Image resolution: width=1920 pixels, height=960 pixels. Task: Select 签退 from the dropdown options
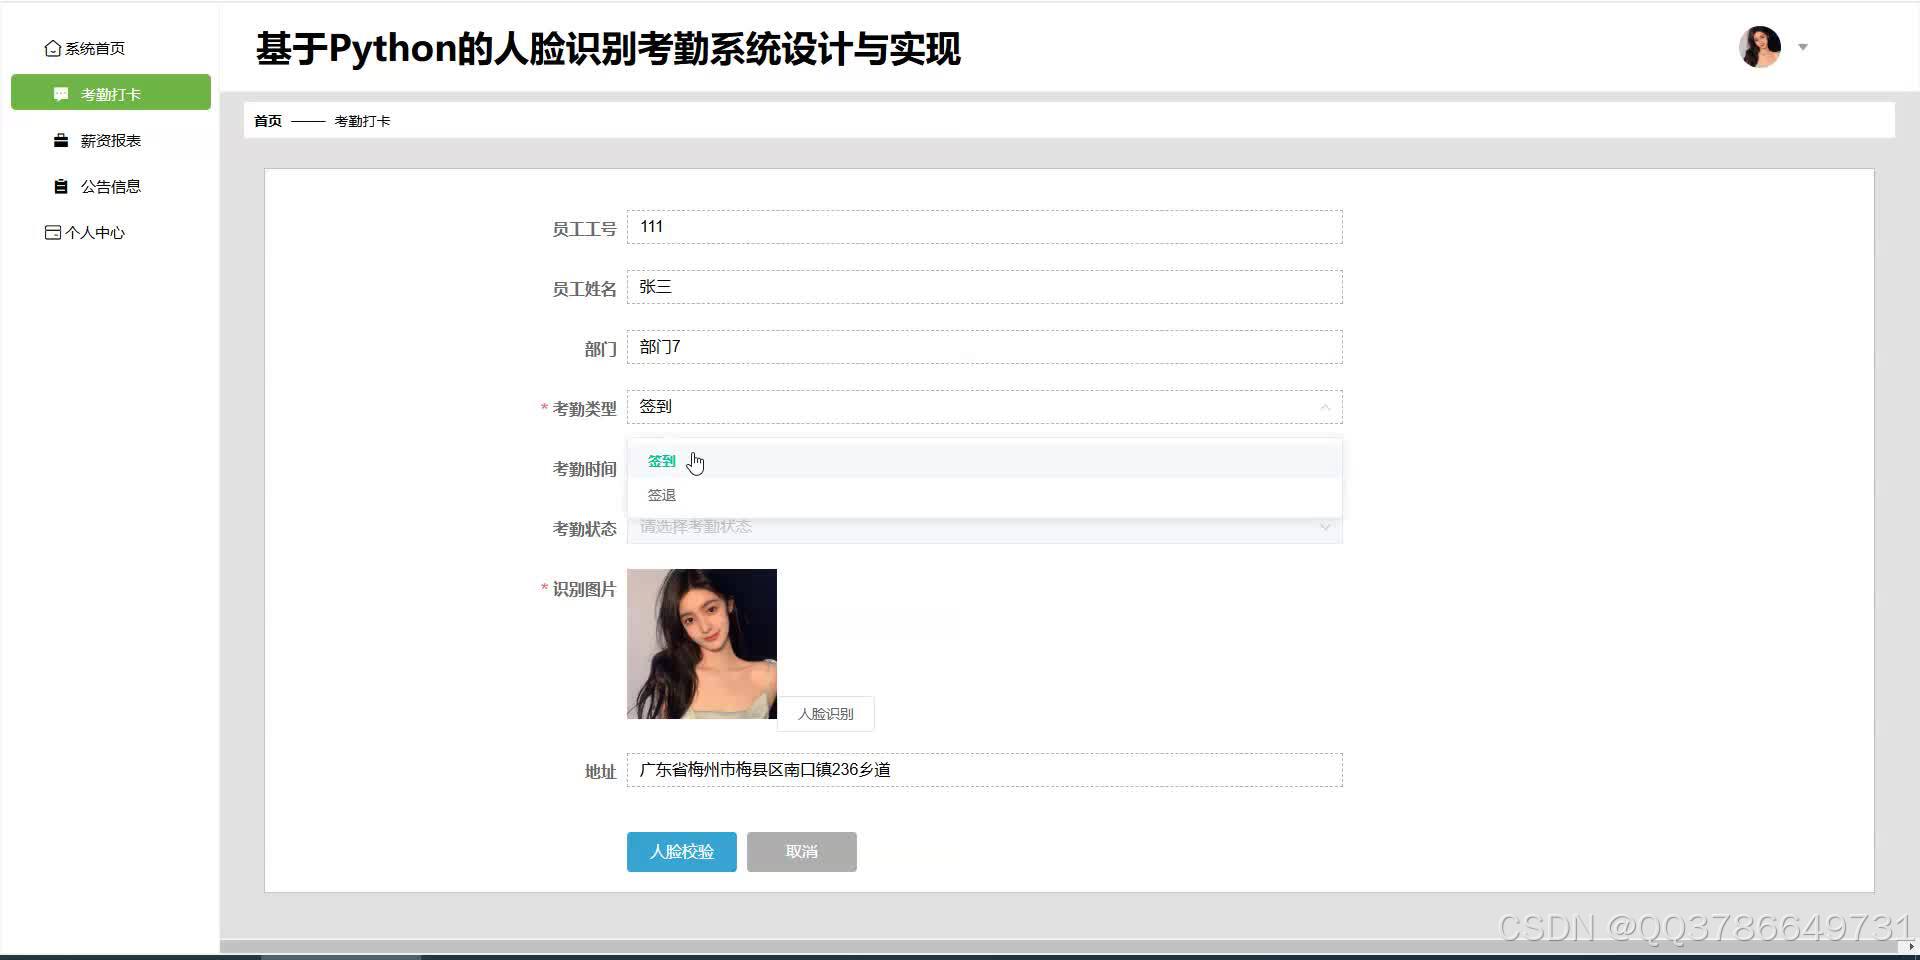click(661, 494)
